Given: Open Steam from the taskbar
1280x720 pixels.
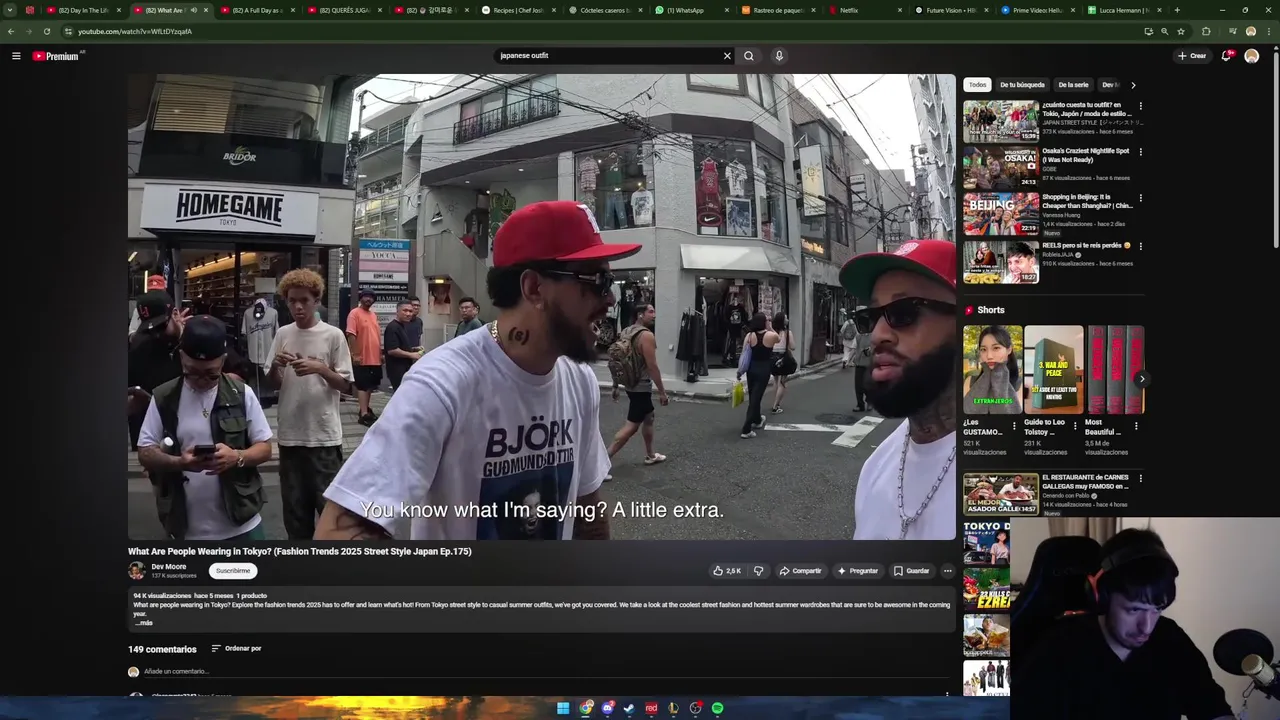Looking at the screenshot, I should (629, 708).
